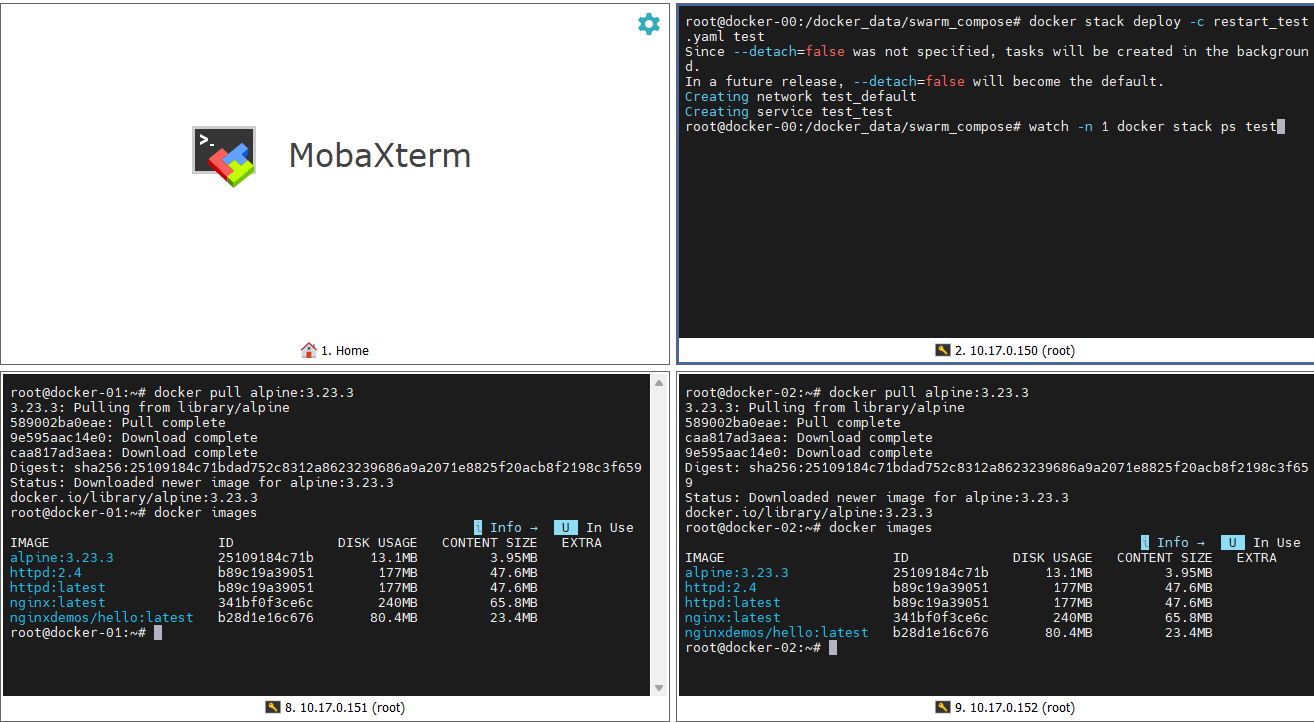The height and width of the screenshot is (722, 1314).
Task: Click the httpd:latest image row in docker-01
Action: (274, 588)
